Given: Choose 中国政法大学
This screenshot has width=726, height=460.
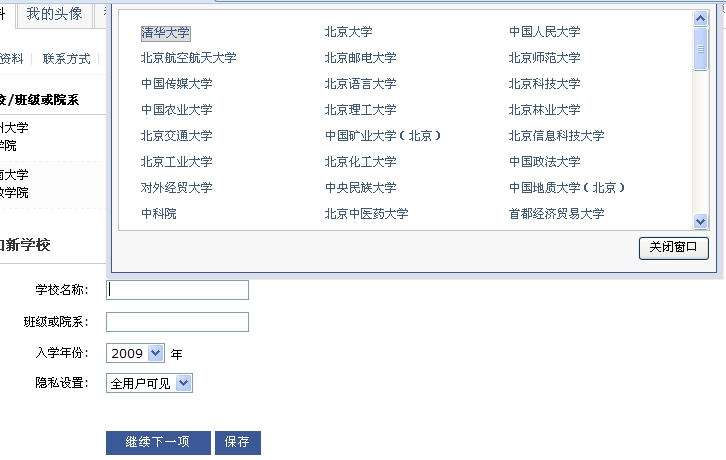Looking at the screenshot, I should (x=544, y=162).
